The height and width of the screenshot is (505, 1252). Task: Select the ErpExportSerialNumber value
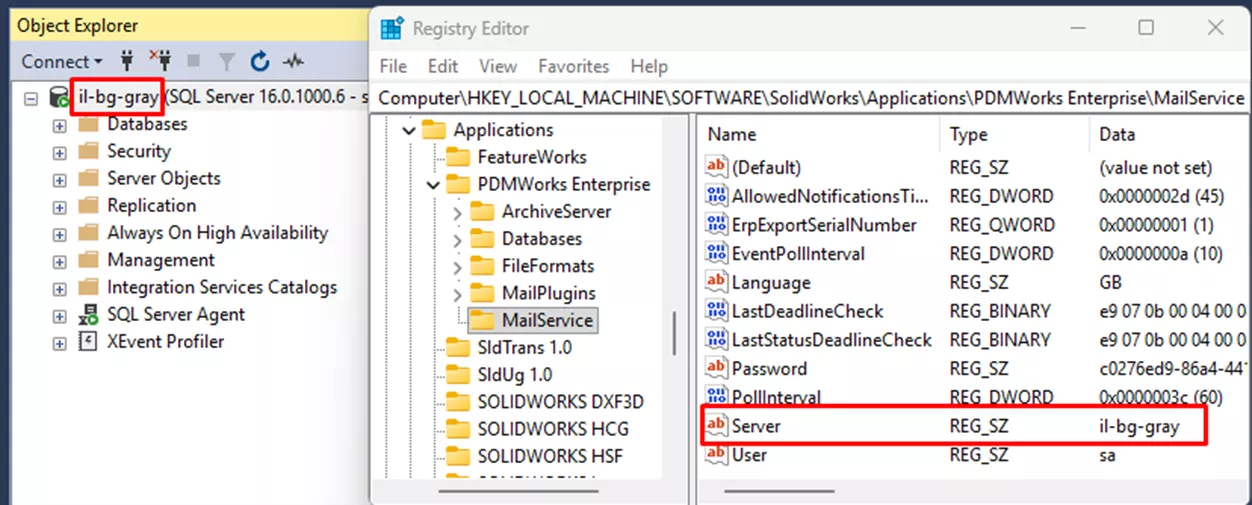coord(824,225)
